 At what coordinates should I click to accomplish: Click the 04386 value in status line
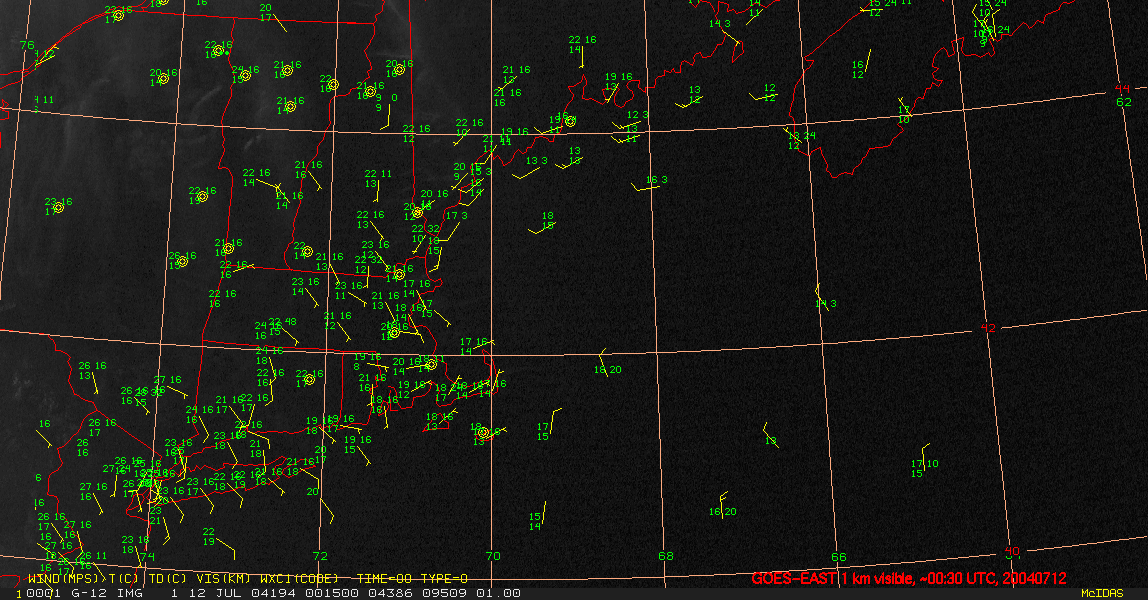392,593
